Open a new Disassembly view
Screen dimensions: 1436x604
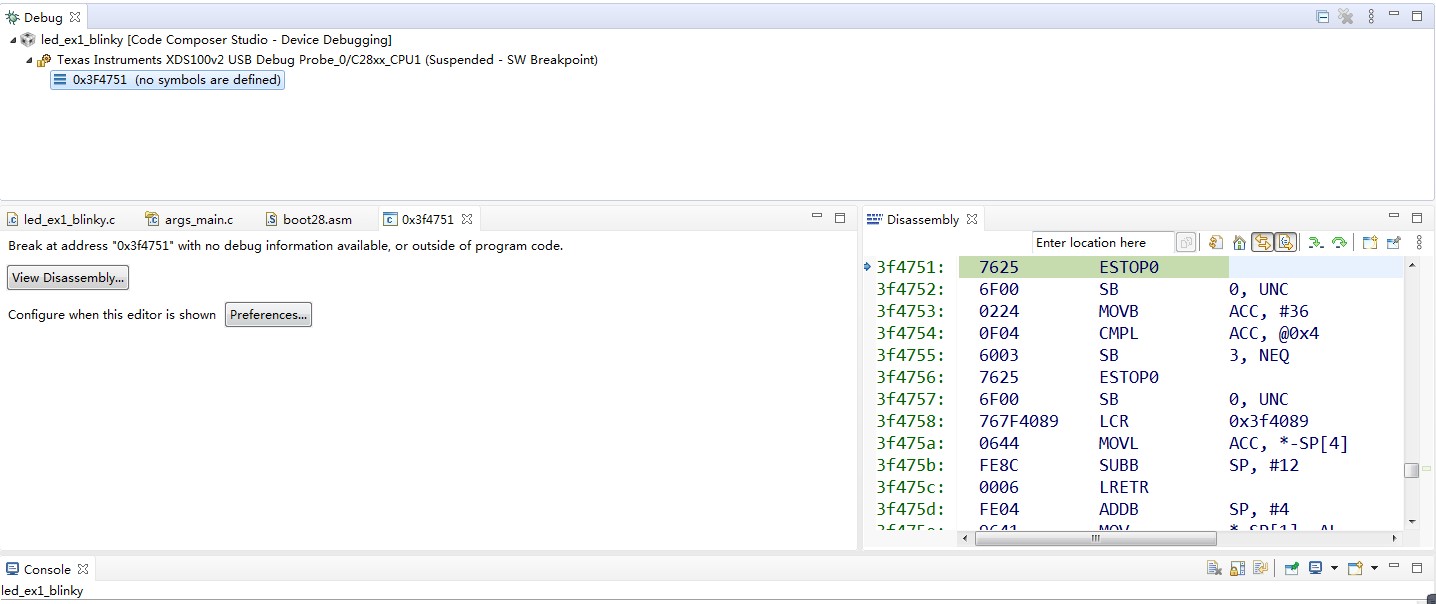[x=1370, y=242]
